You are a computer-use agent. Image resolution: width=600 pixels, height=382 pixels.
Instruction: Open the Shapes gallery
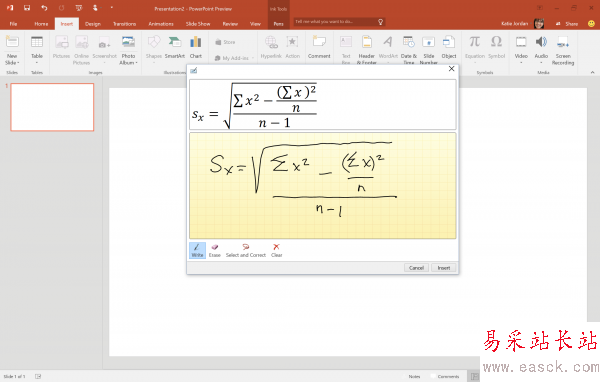coord(154,49)
